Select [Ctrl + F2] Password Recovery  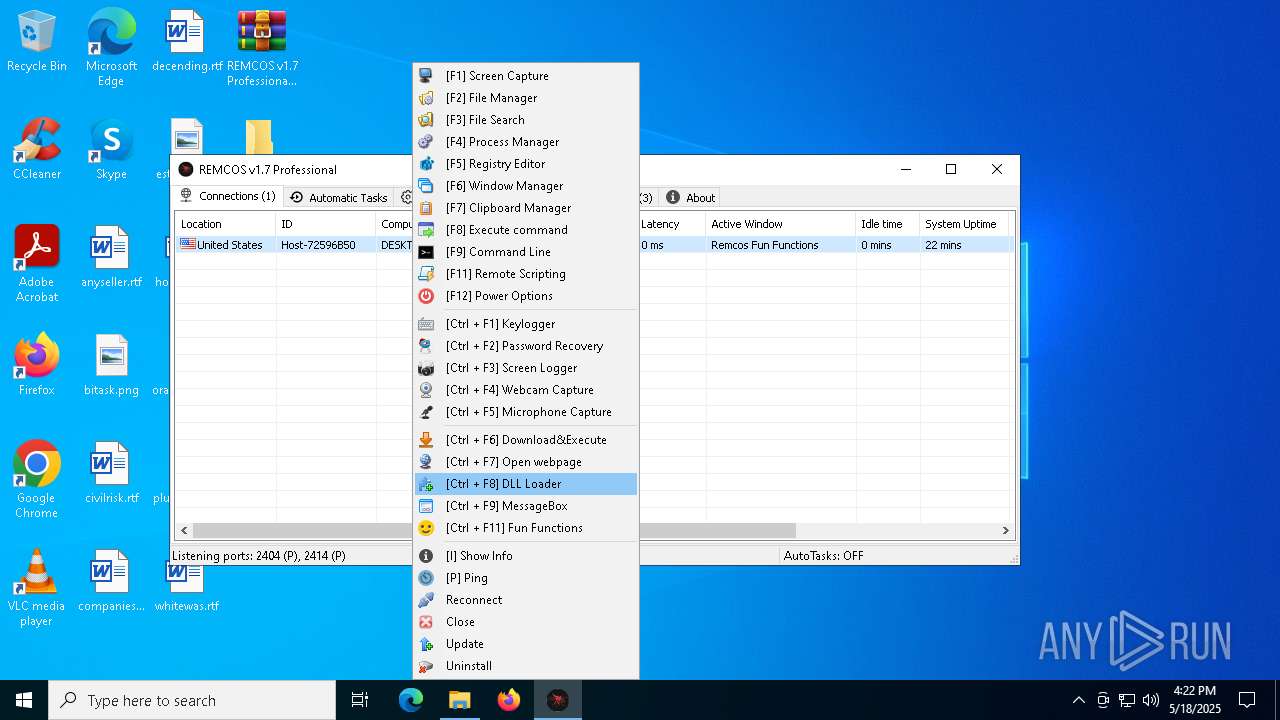click(526, 346)
